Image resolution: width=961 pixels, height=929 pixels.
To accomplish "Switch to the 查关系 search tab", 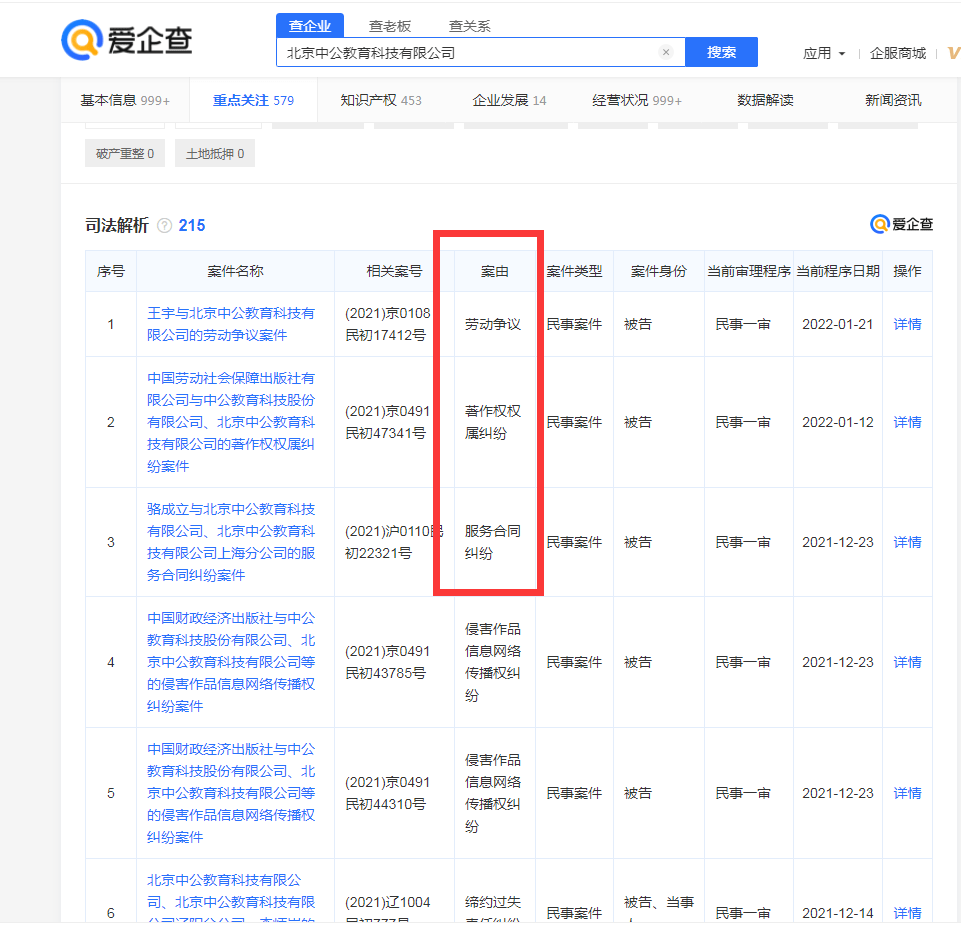I will (469, 26).
